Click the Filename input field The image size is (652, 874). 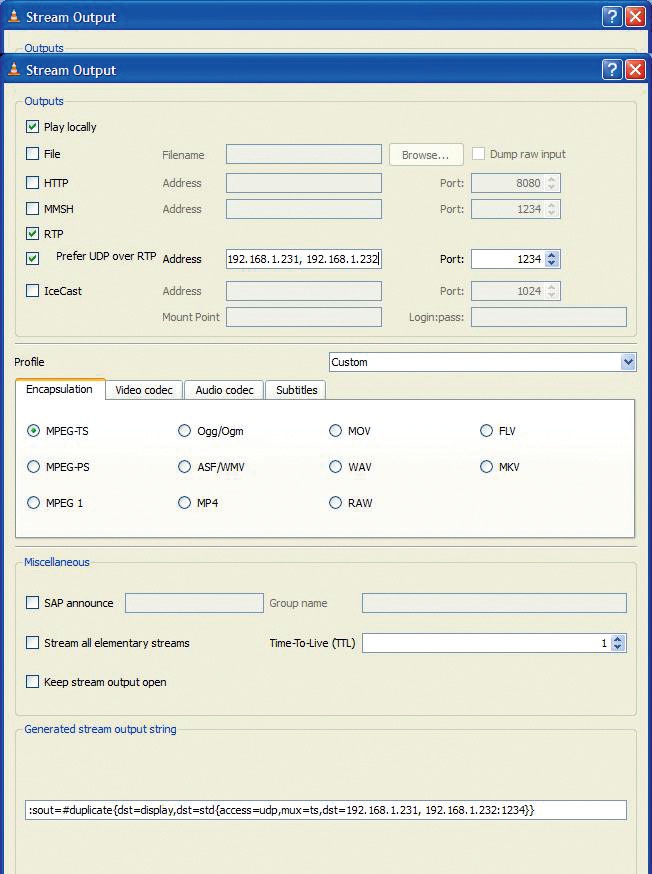coord(304,154)
